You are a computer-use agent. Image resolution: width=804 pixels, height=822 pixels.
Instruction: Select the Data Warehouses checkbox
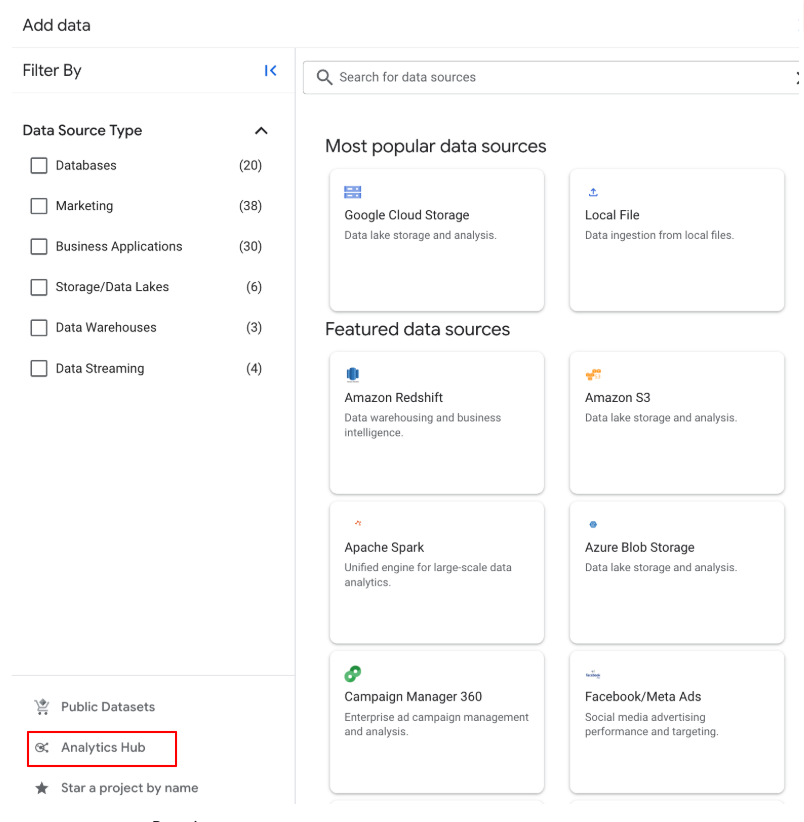click(39, 328)
